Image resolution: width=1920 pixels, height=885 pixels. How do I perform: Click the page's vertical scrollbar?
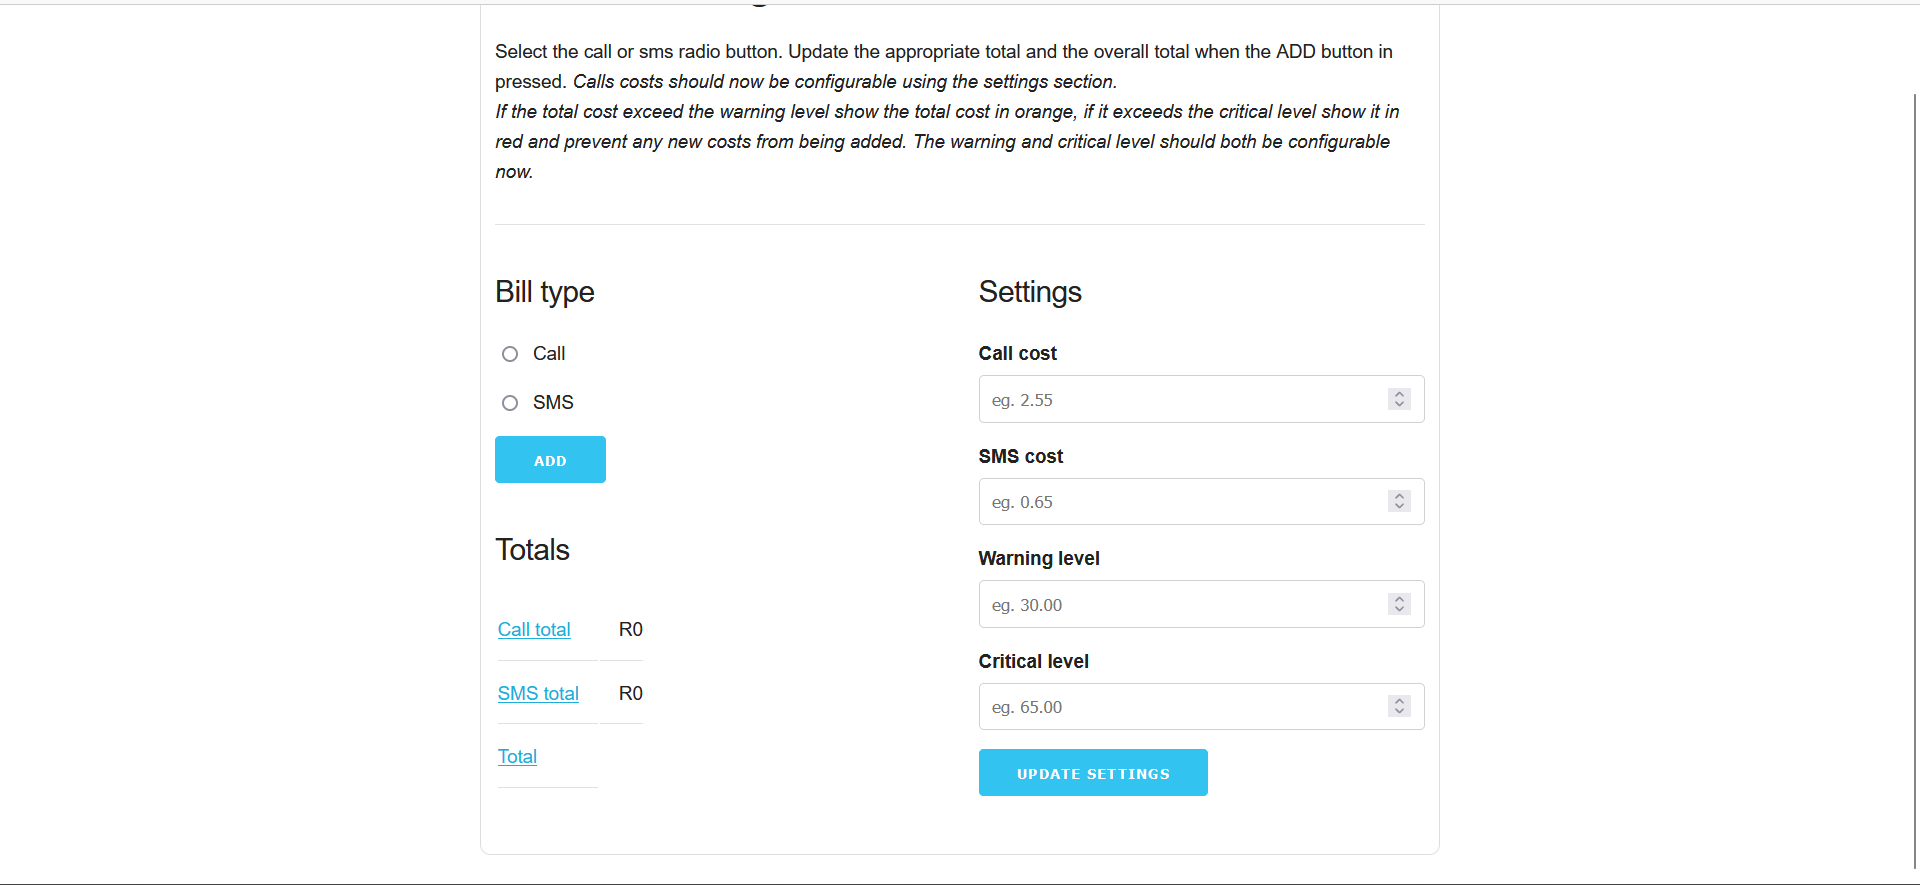tap(1914, 480)
